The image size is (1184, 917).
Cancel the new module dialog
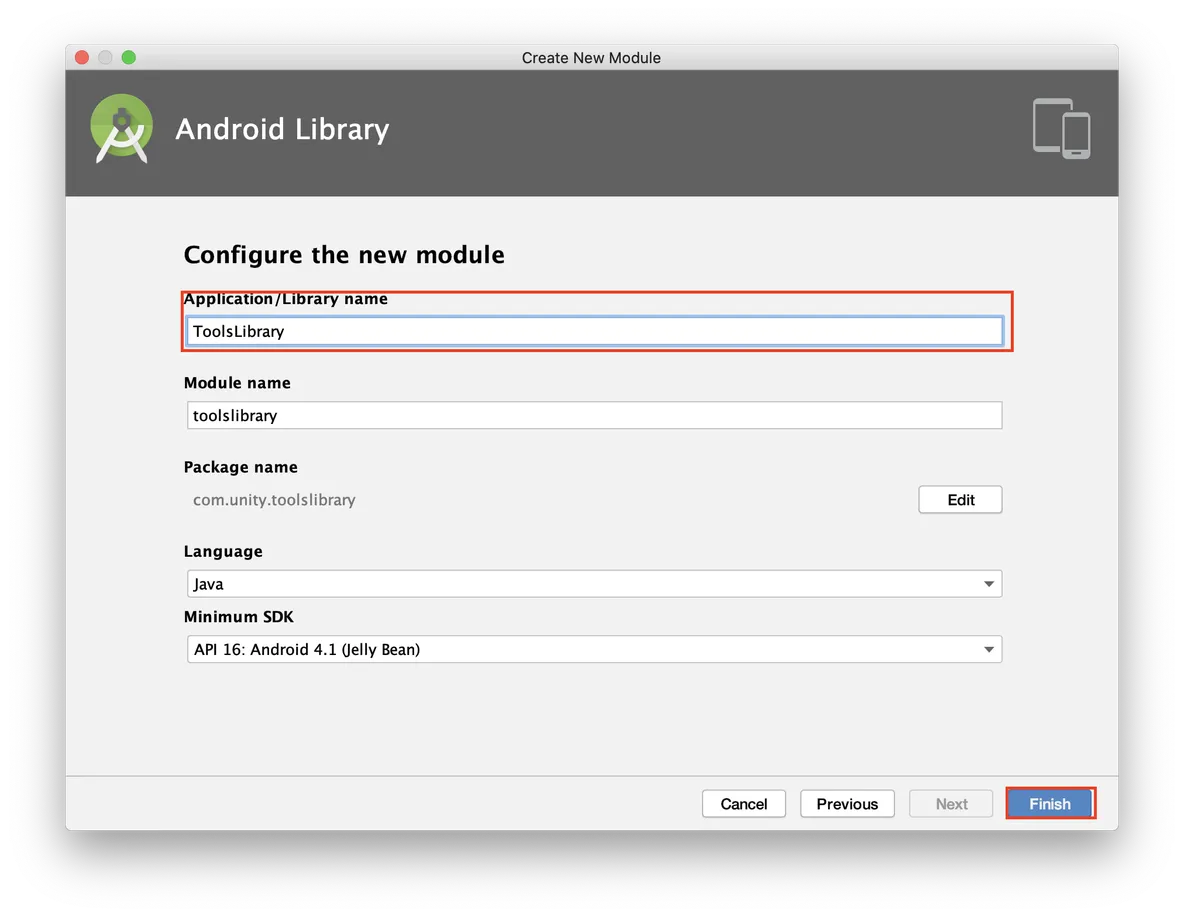pyautogui.click(x=744, y=804)
